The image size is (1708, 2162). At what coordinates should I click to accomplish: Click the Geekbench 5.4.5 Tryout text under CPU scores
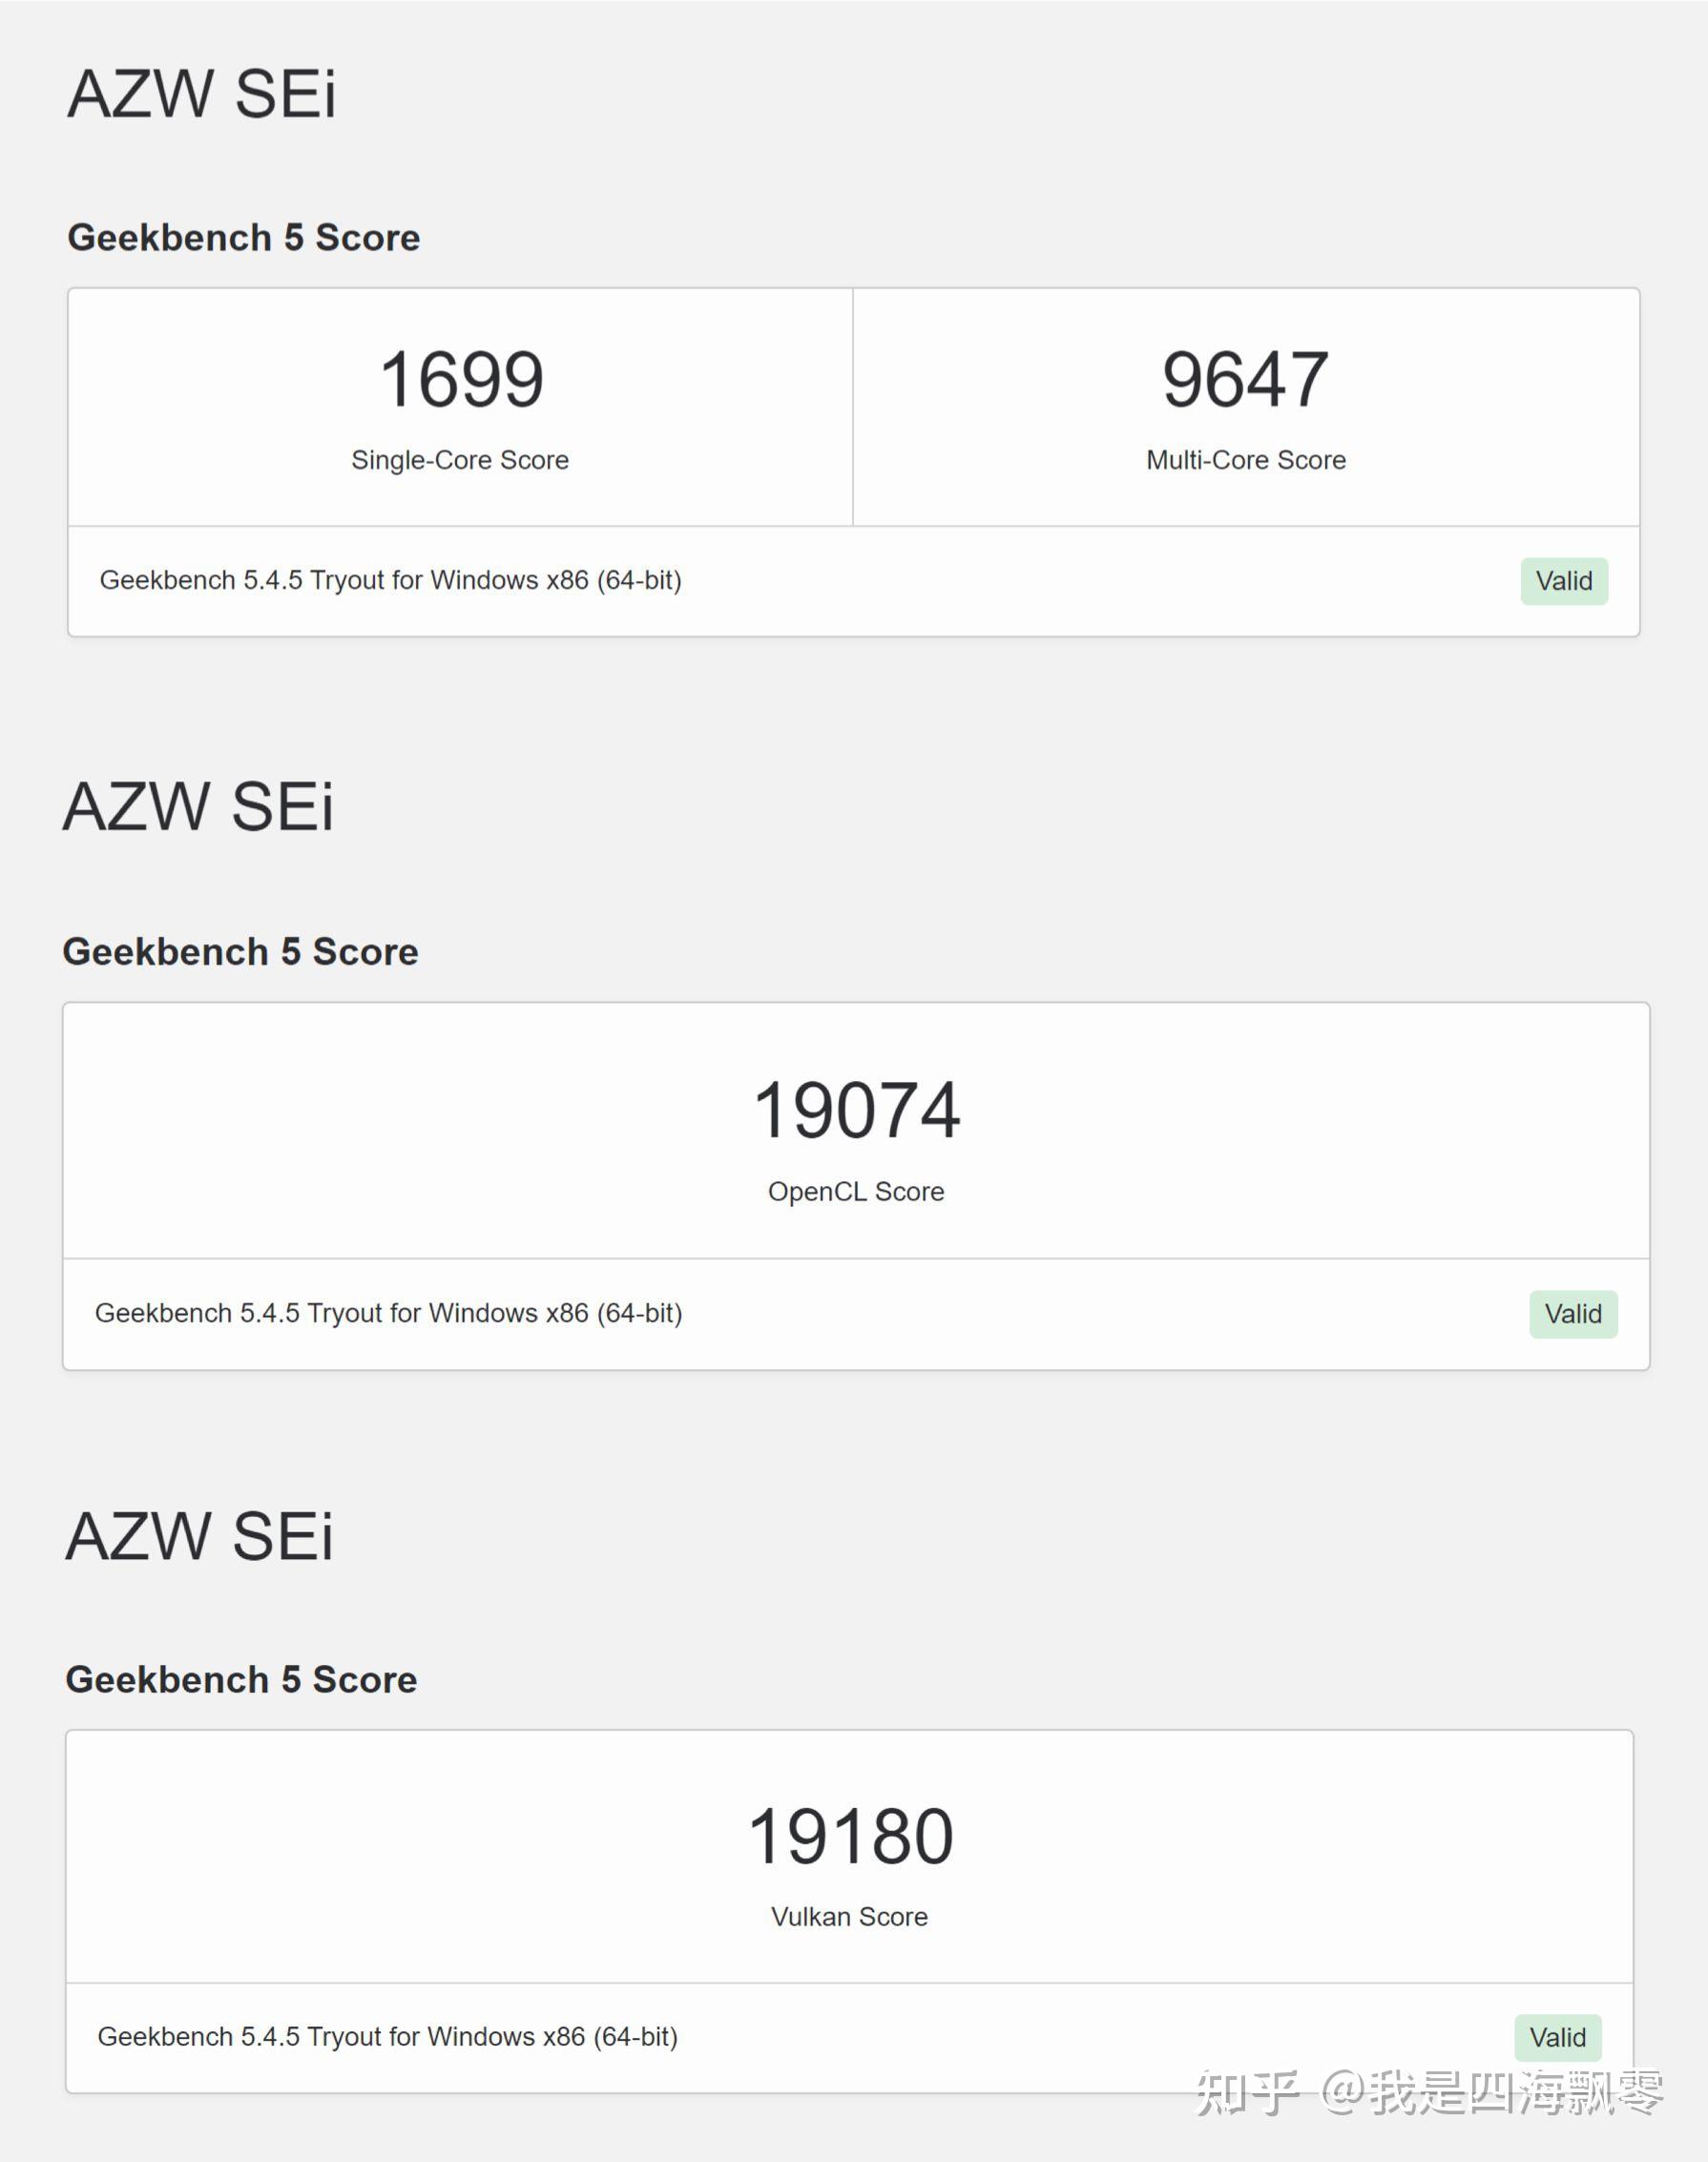(390, 580)
